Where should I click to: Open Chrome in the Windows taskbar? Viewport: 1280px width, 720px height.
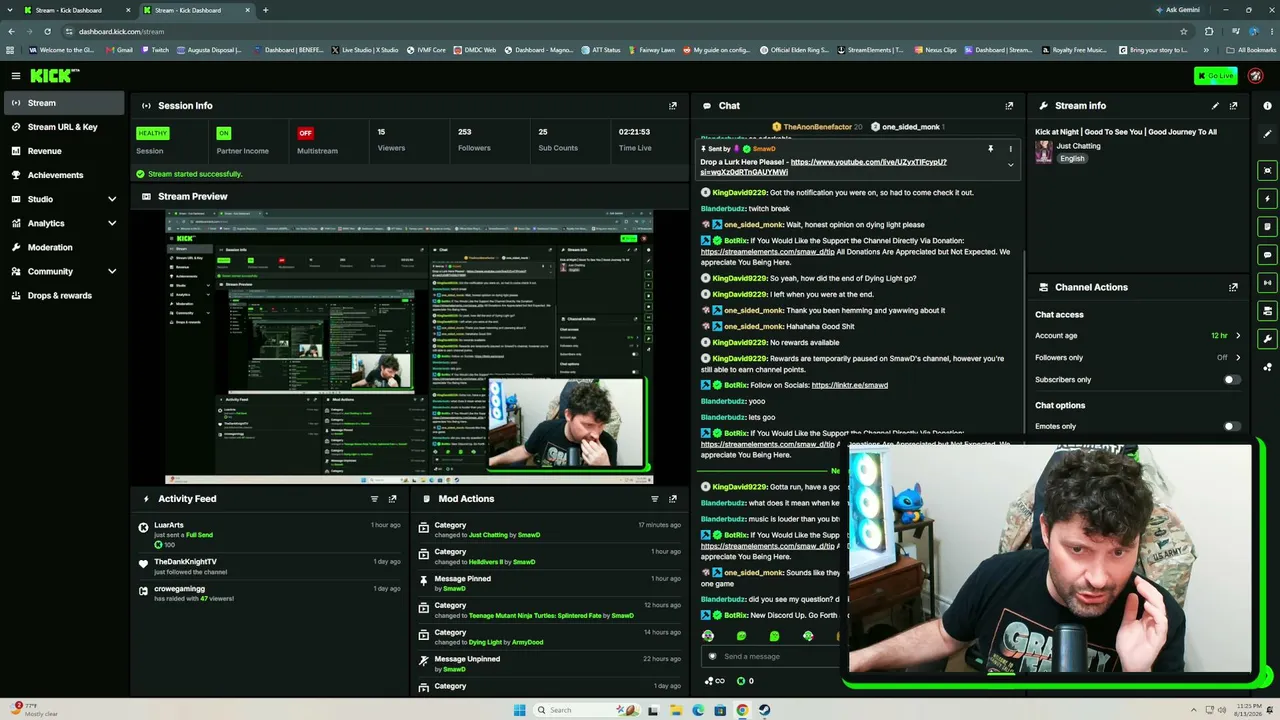[742, 710]
